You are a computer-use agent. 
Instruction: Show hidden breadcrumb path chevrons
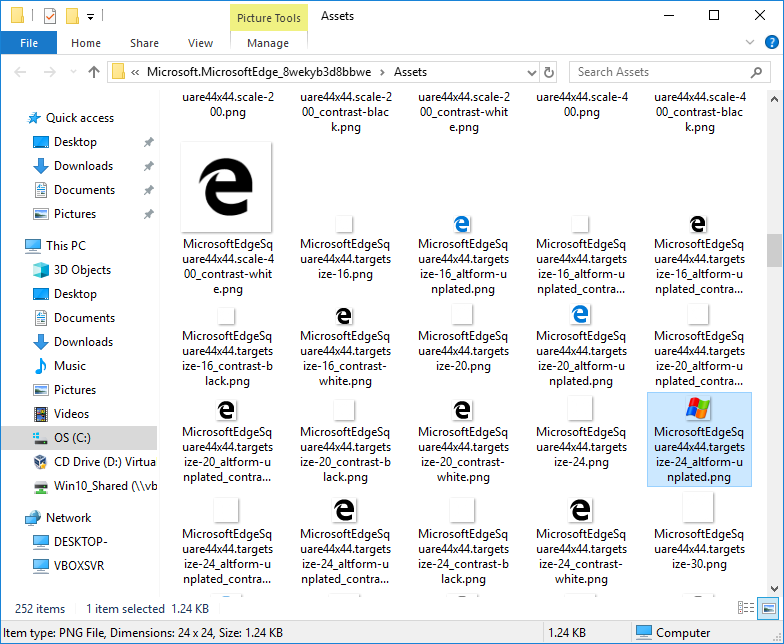(135, 72)
